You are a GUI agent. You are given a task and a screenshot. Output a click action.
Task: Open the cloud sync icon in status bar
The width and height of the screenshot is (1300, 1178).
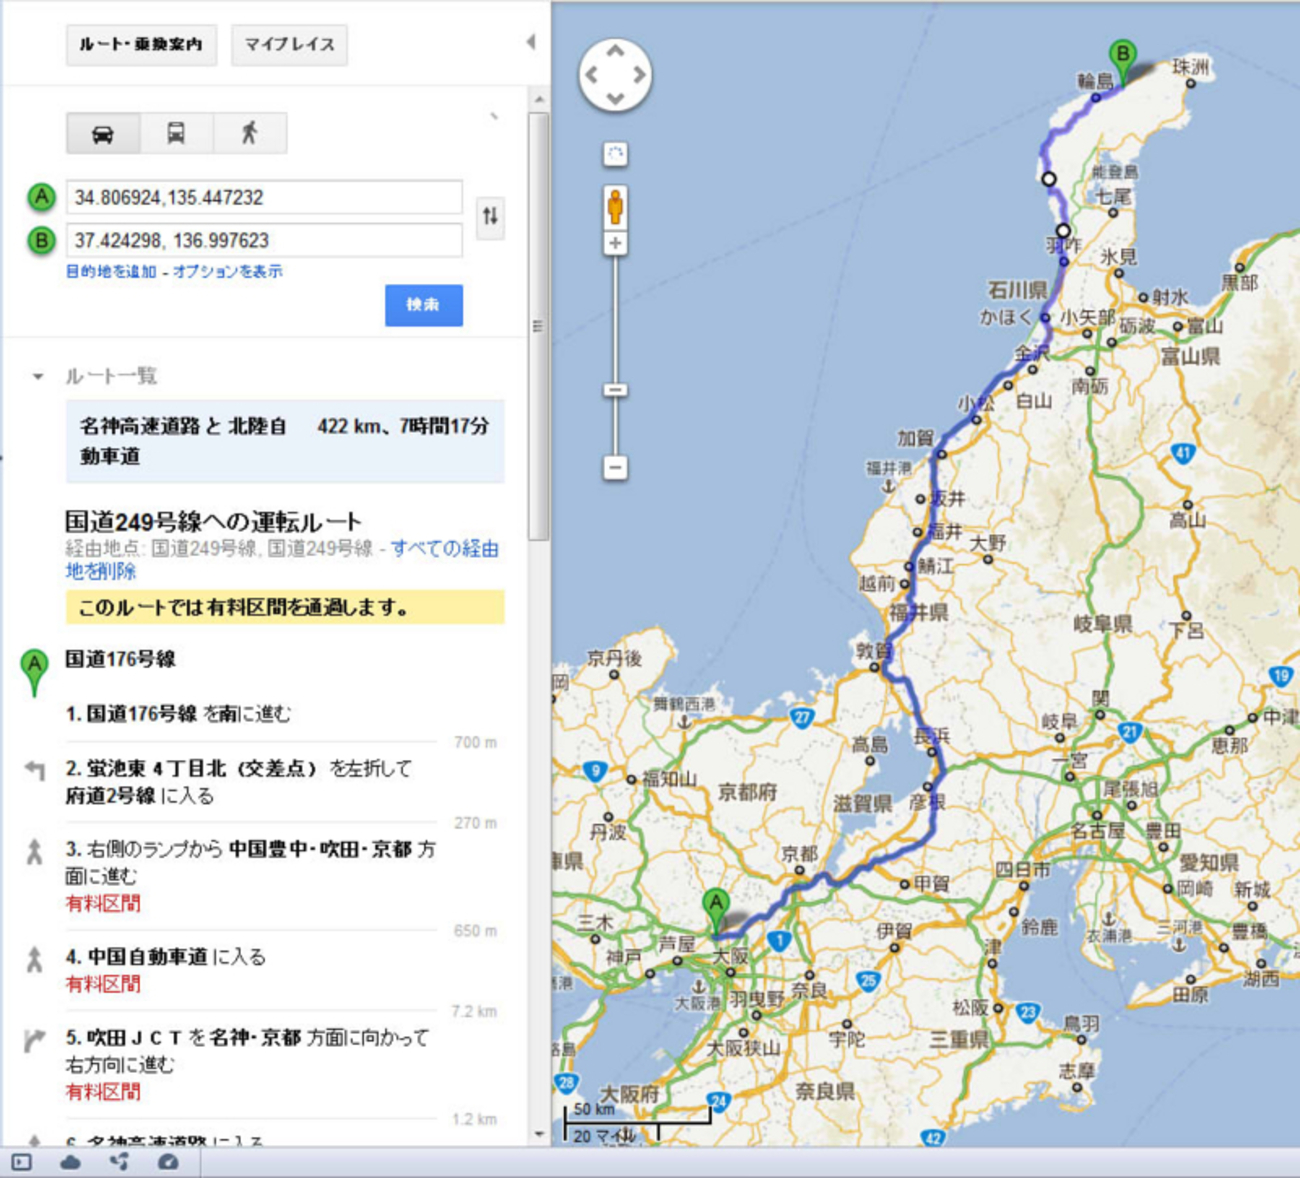pyautogui.click(x=70, y=1162)
